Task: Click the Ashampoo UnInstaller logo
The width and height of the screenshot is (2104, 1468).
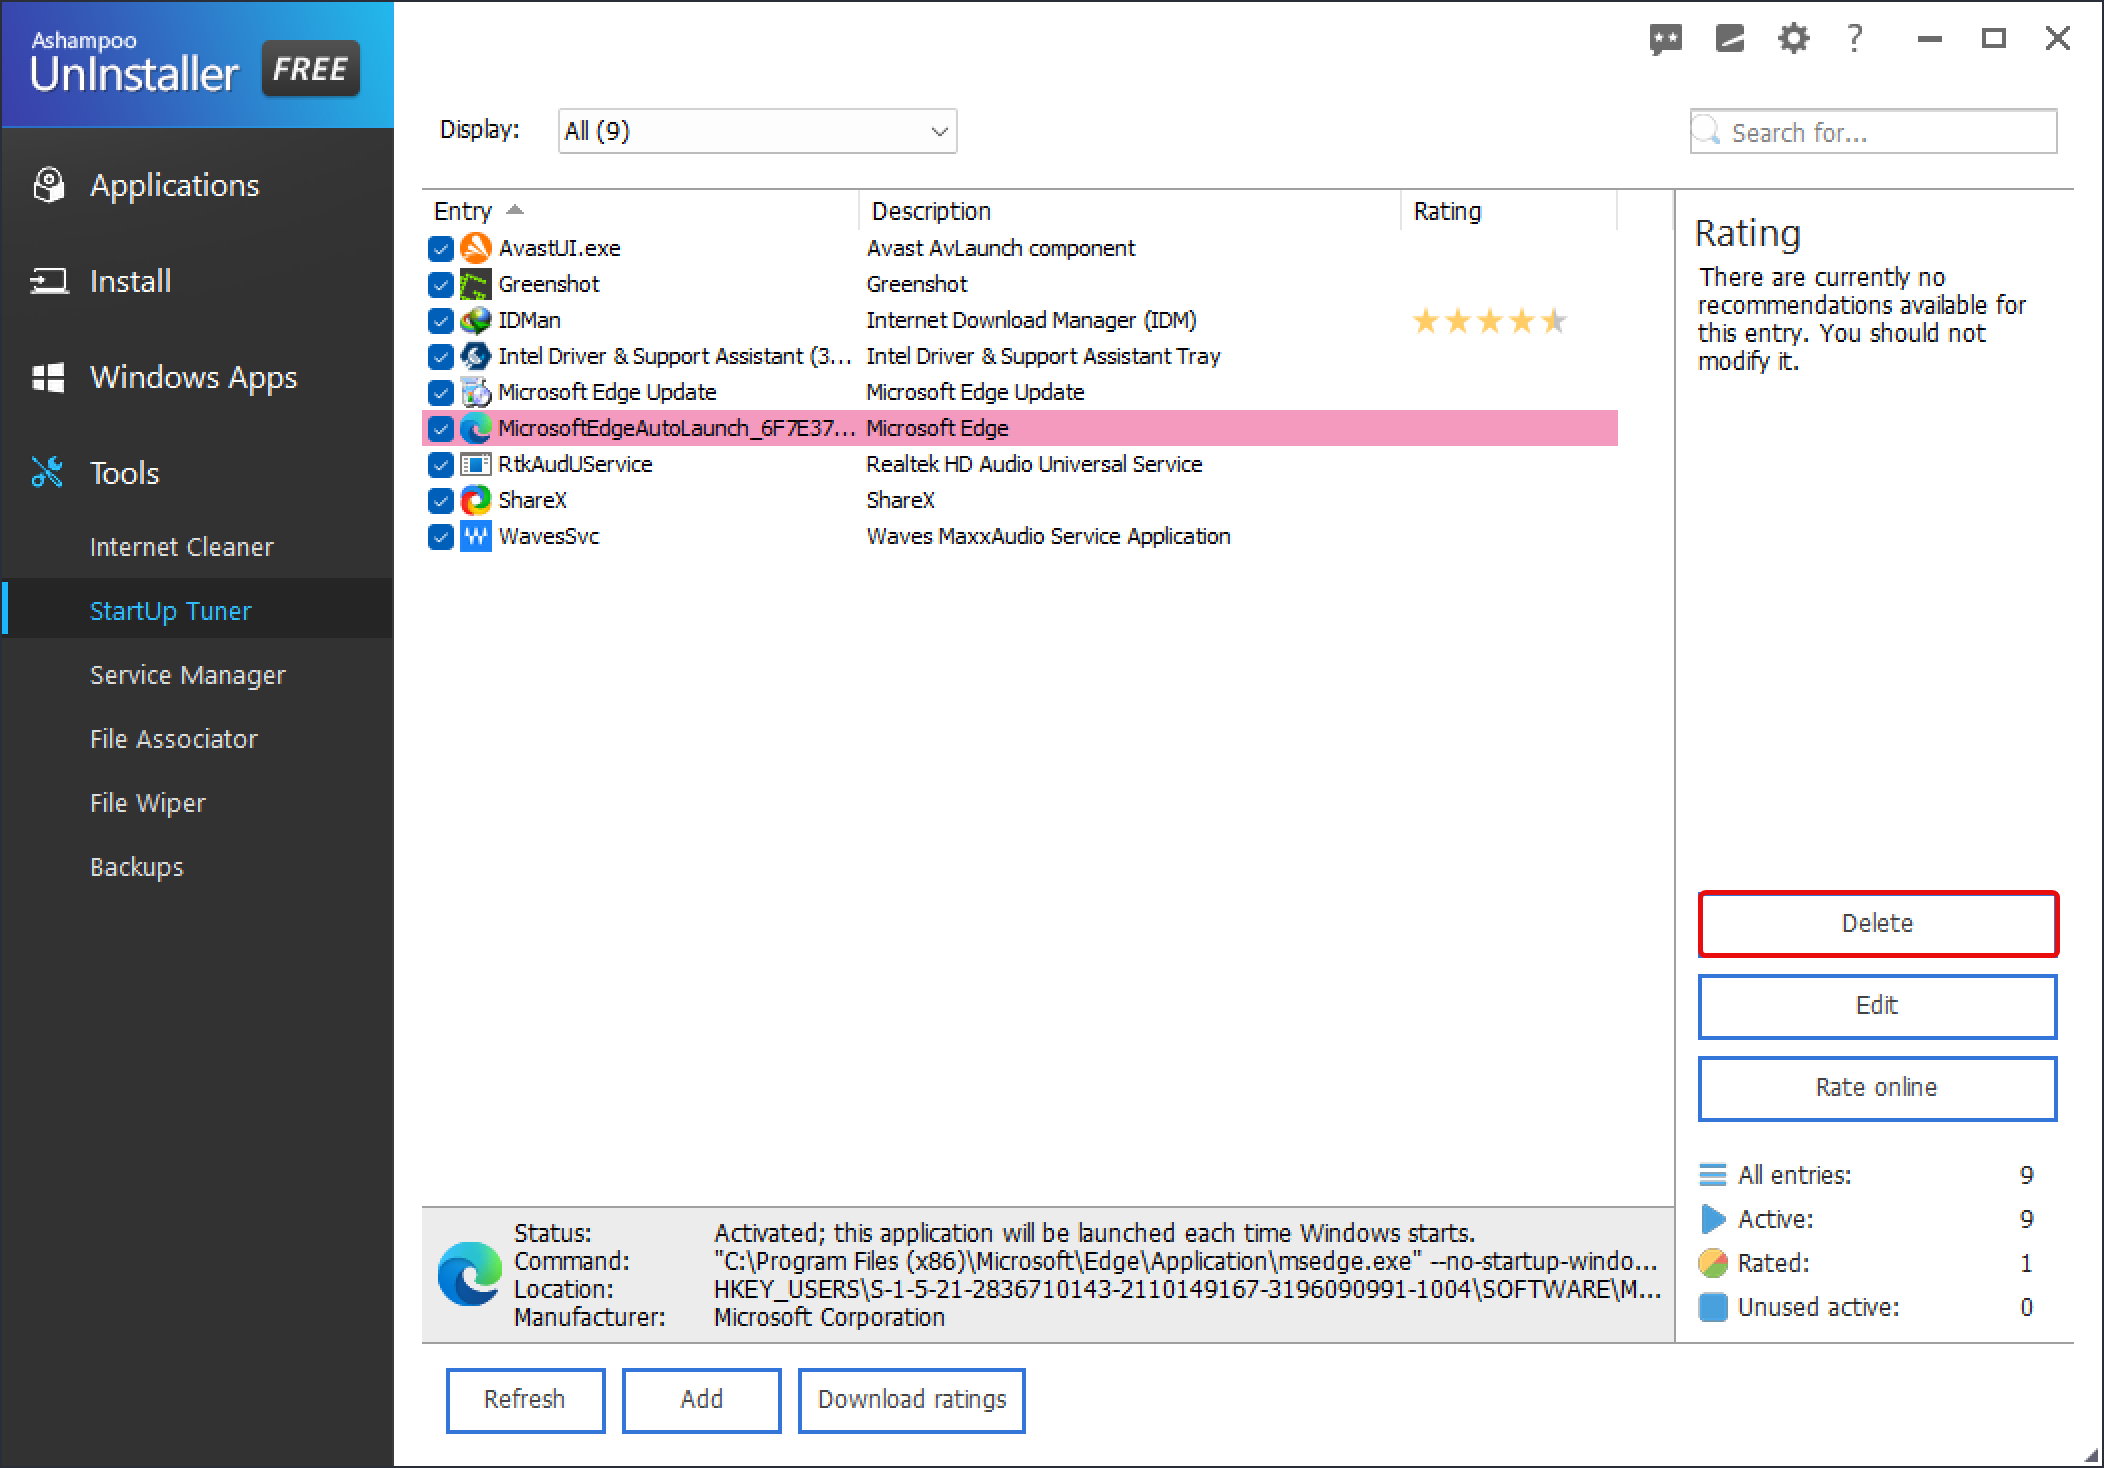Action: [x=134, y=63]
